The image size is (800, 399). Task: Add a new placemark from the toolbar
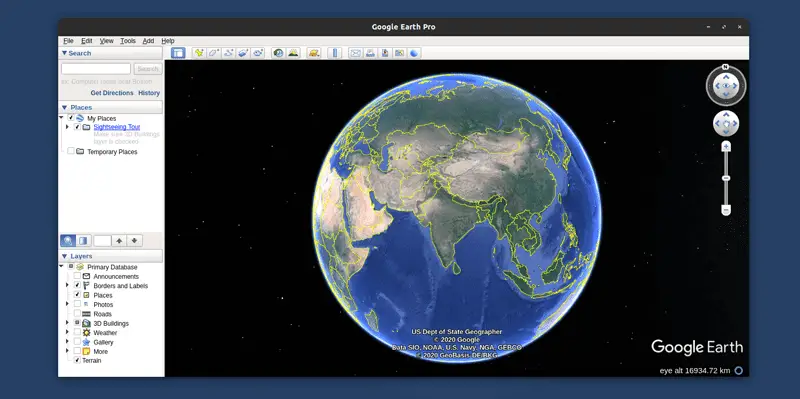point(199,53)
